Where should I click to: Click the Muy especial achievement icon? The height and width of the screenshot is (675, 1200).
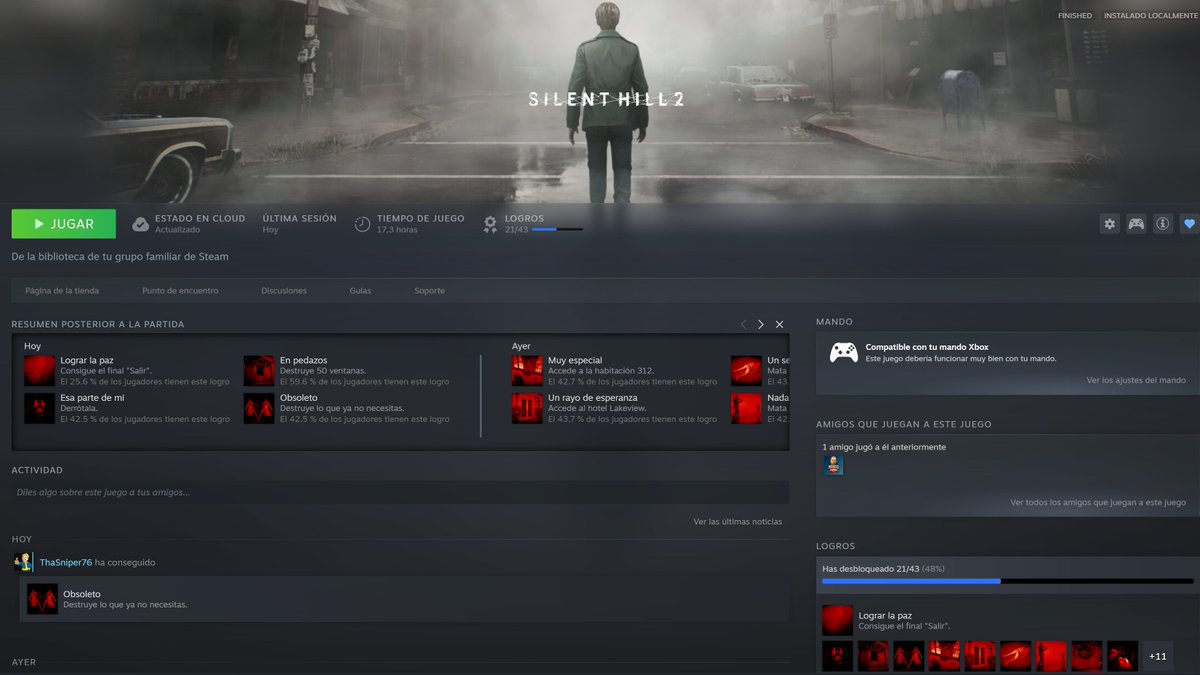[527, 371]
